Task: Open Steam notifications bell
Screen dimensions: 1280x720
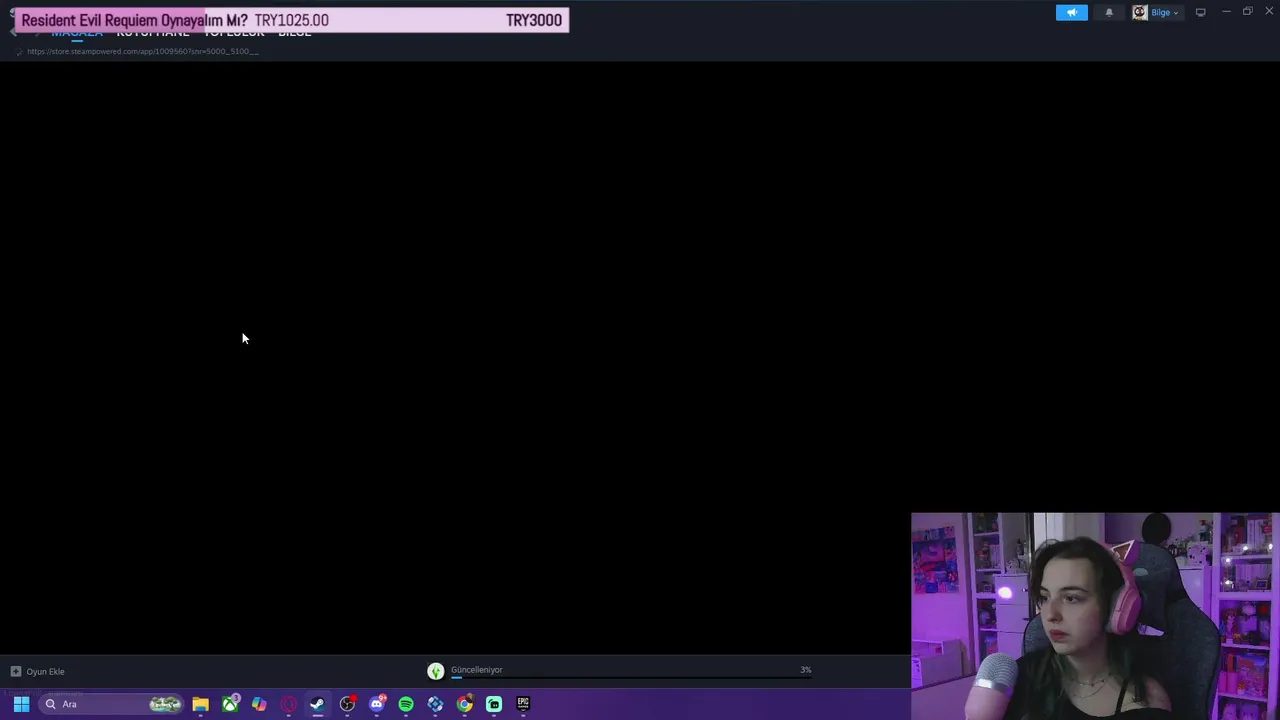Action: pyautogui.click(x=1109, y=12)
